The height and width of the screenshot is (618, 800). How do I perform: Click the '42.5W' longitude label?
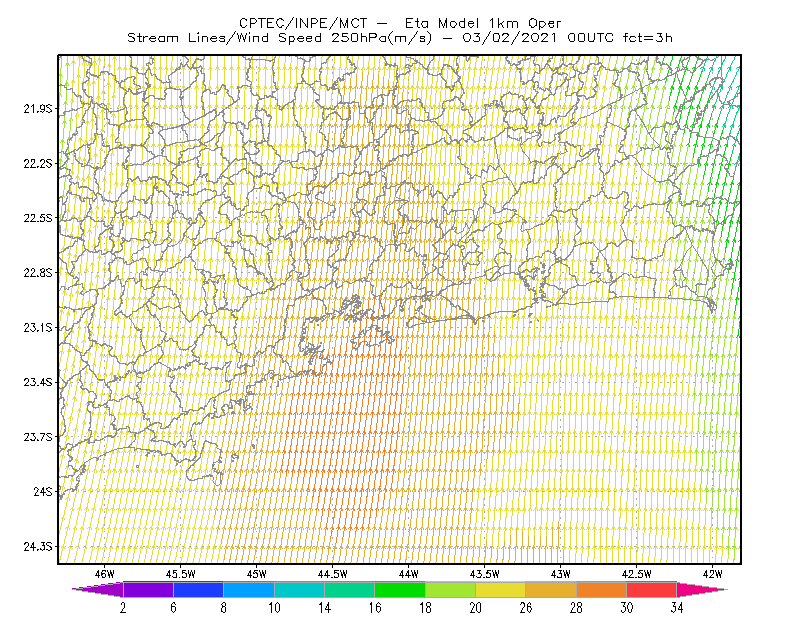(x=637, y=574)
